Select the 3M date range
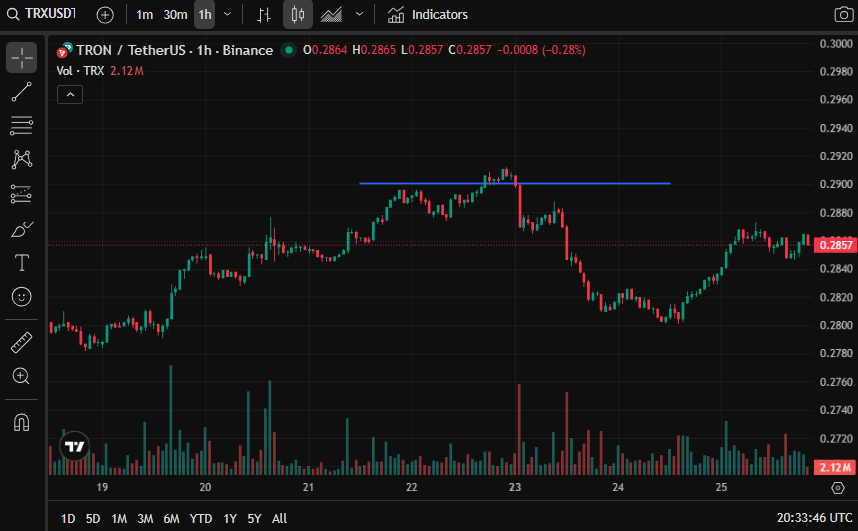Viewport: 858px width, 531px height. (x=145, y=518)
